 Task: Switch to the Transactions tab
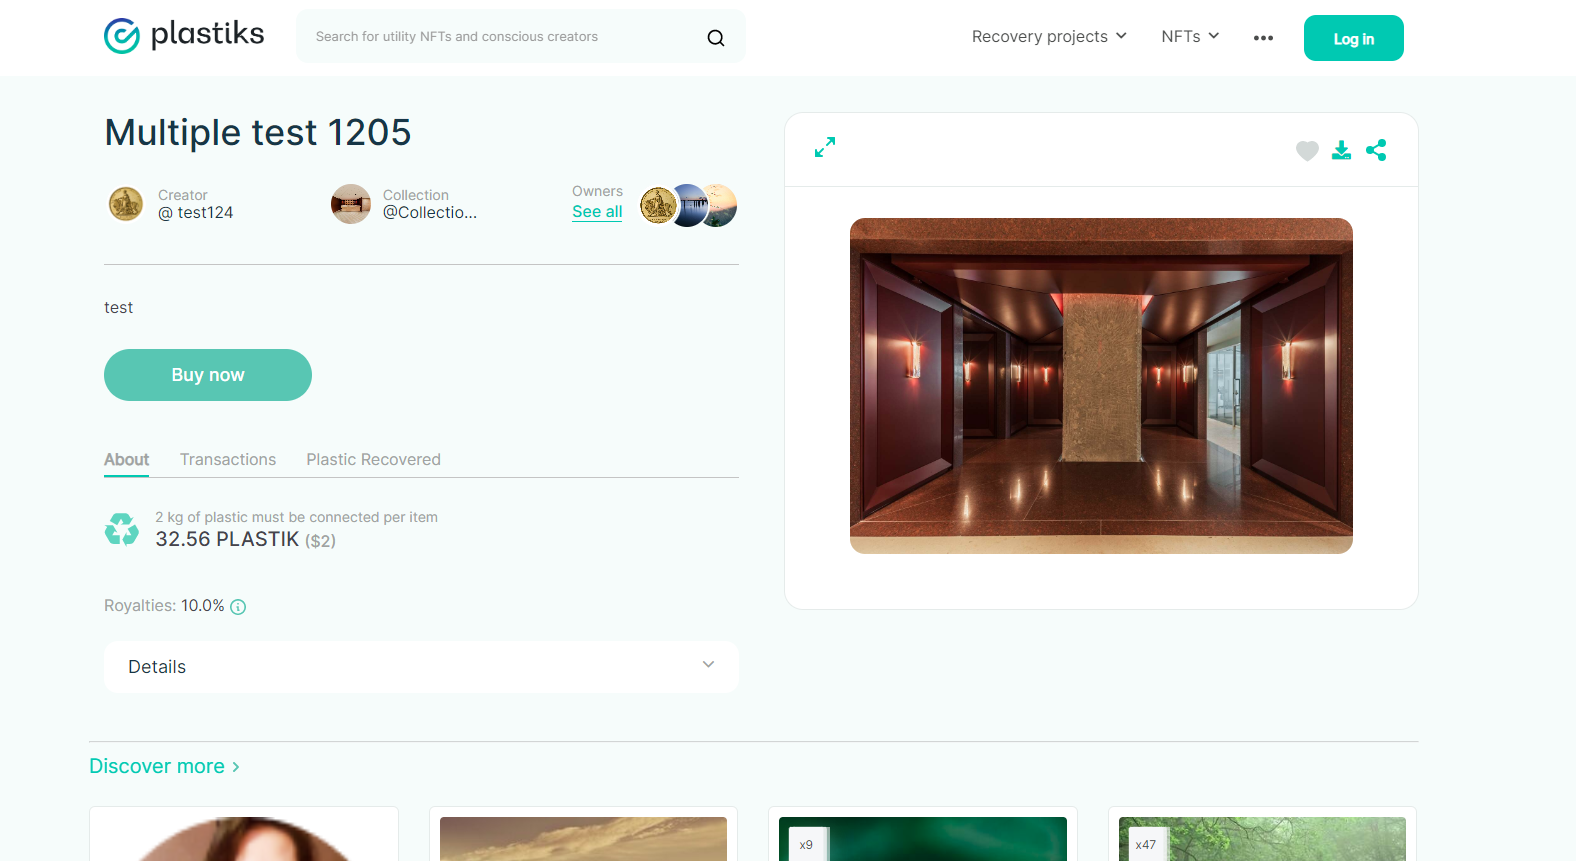pos(228,460)
